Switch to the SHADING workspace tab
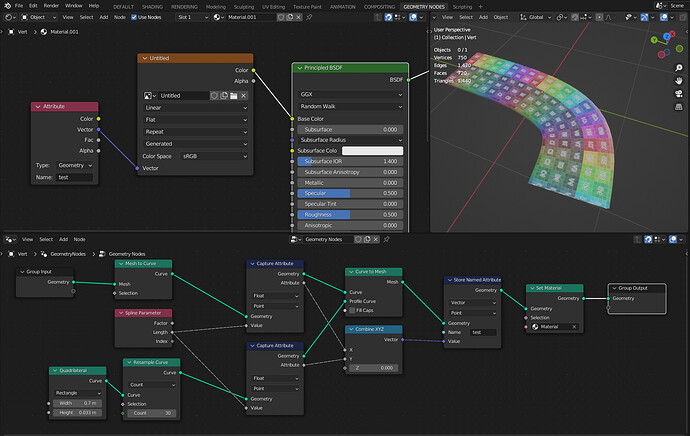 click(x=152, y=7)
